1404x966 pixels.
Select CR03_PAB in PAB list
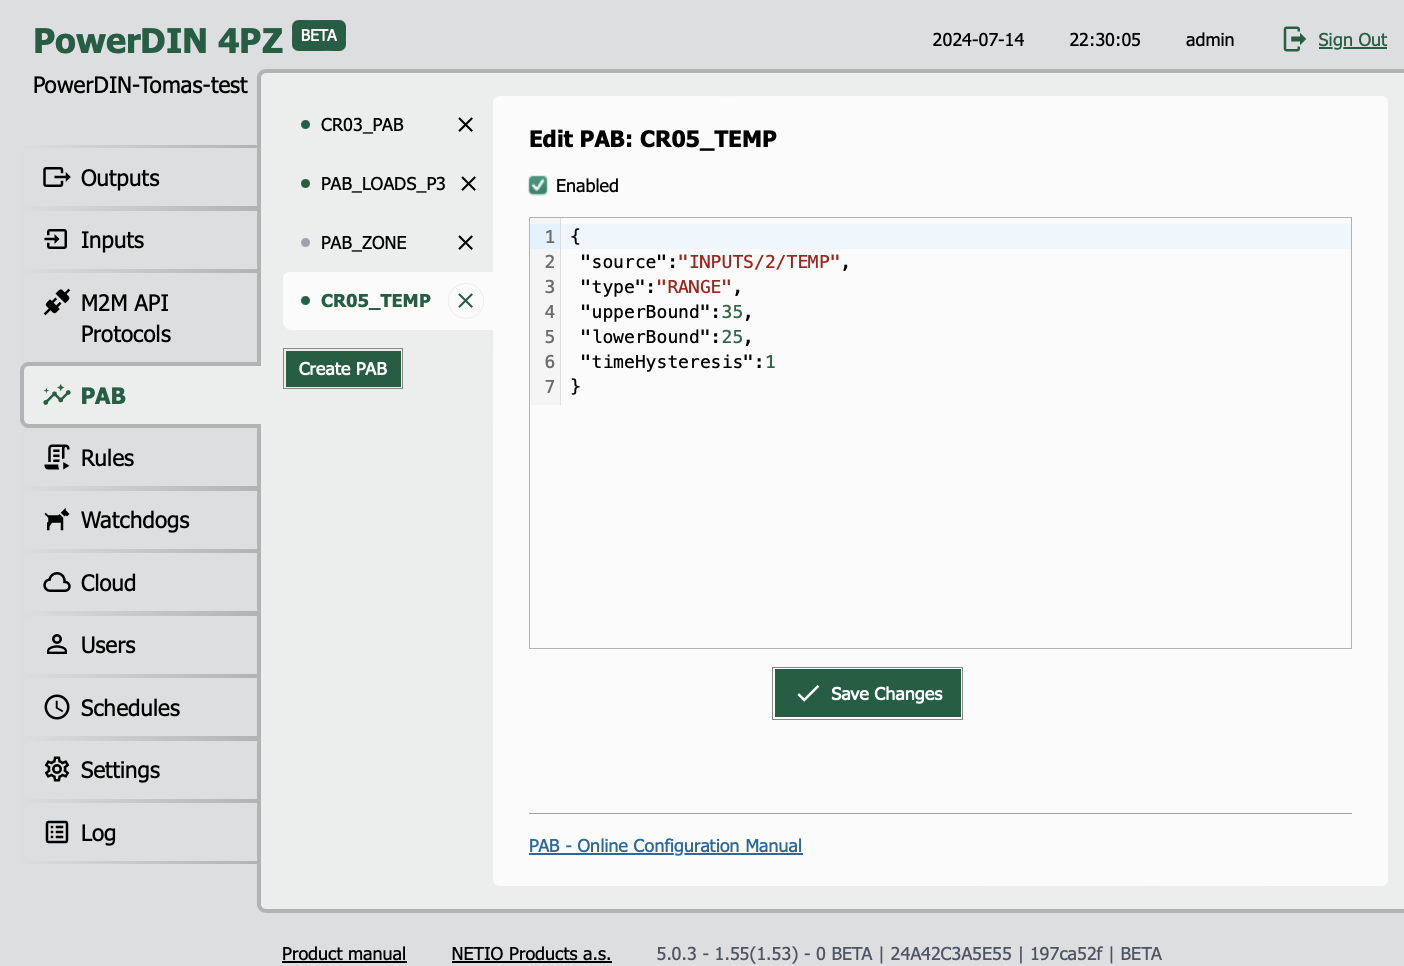[x=362, y=125]
